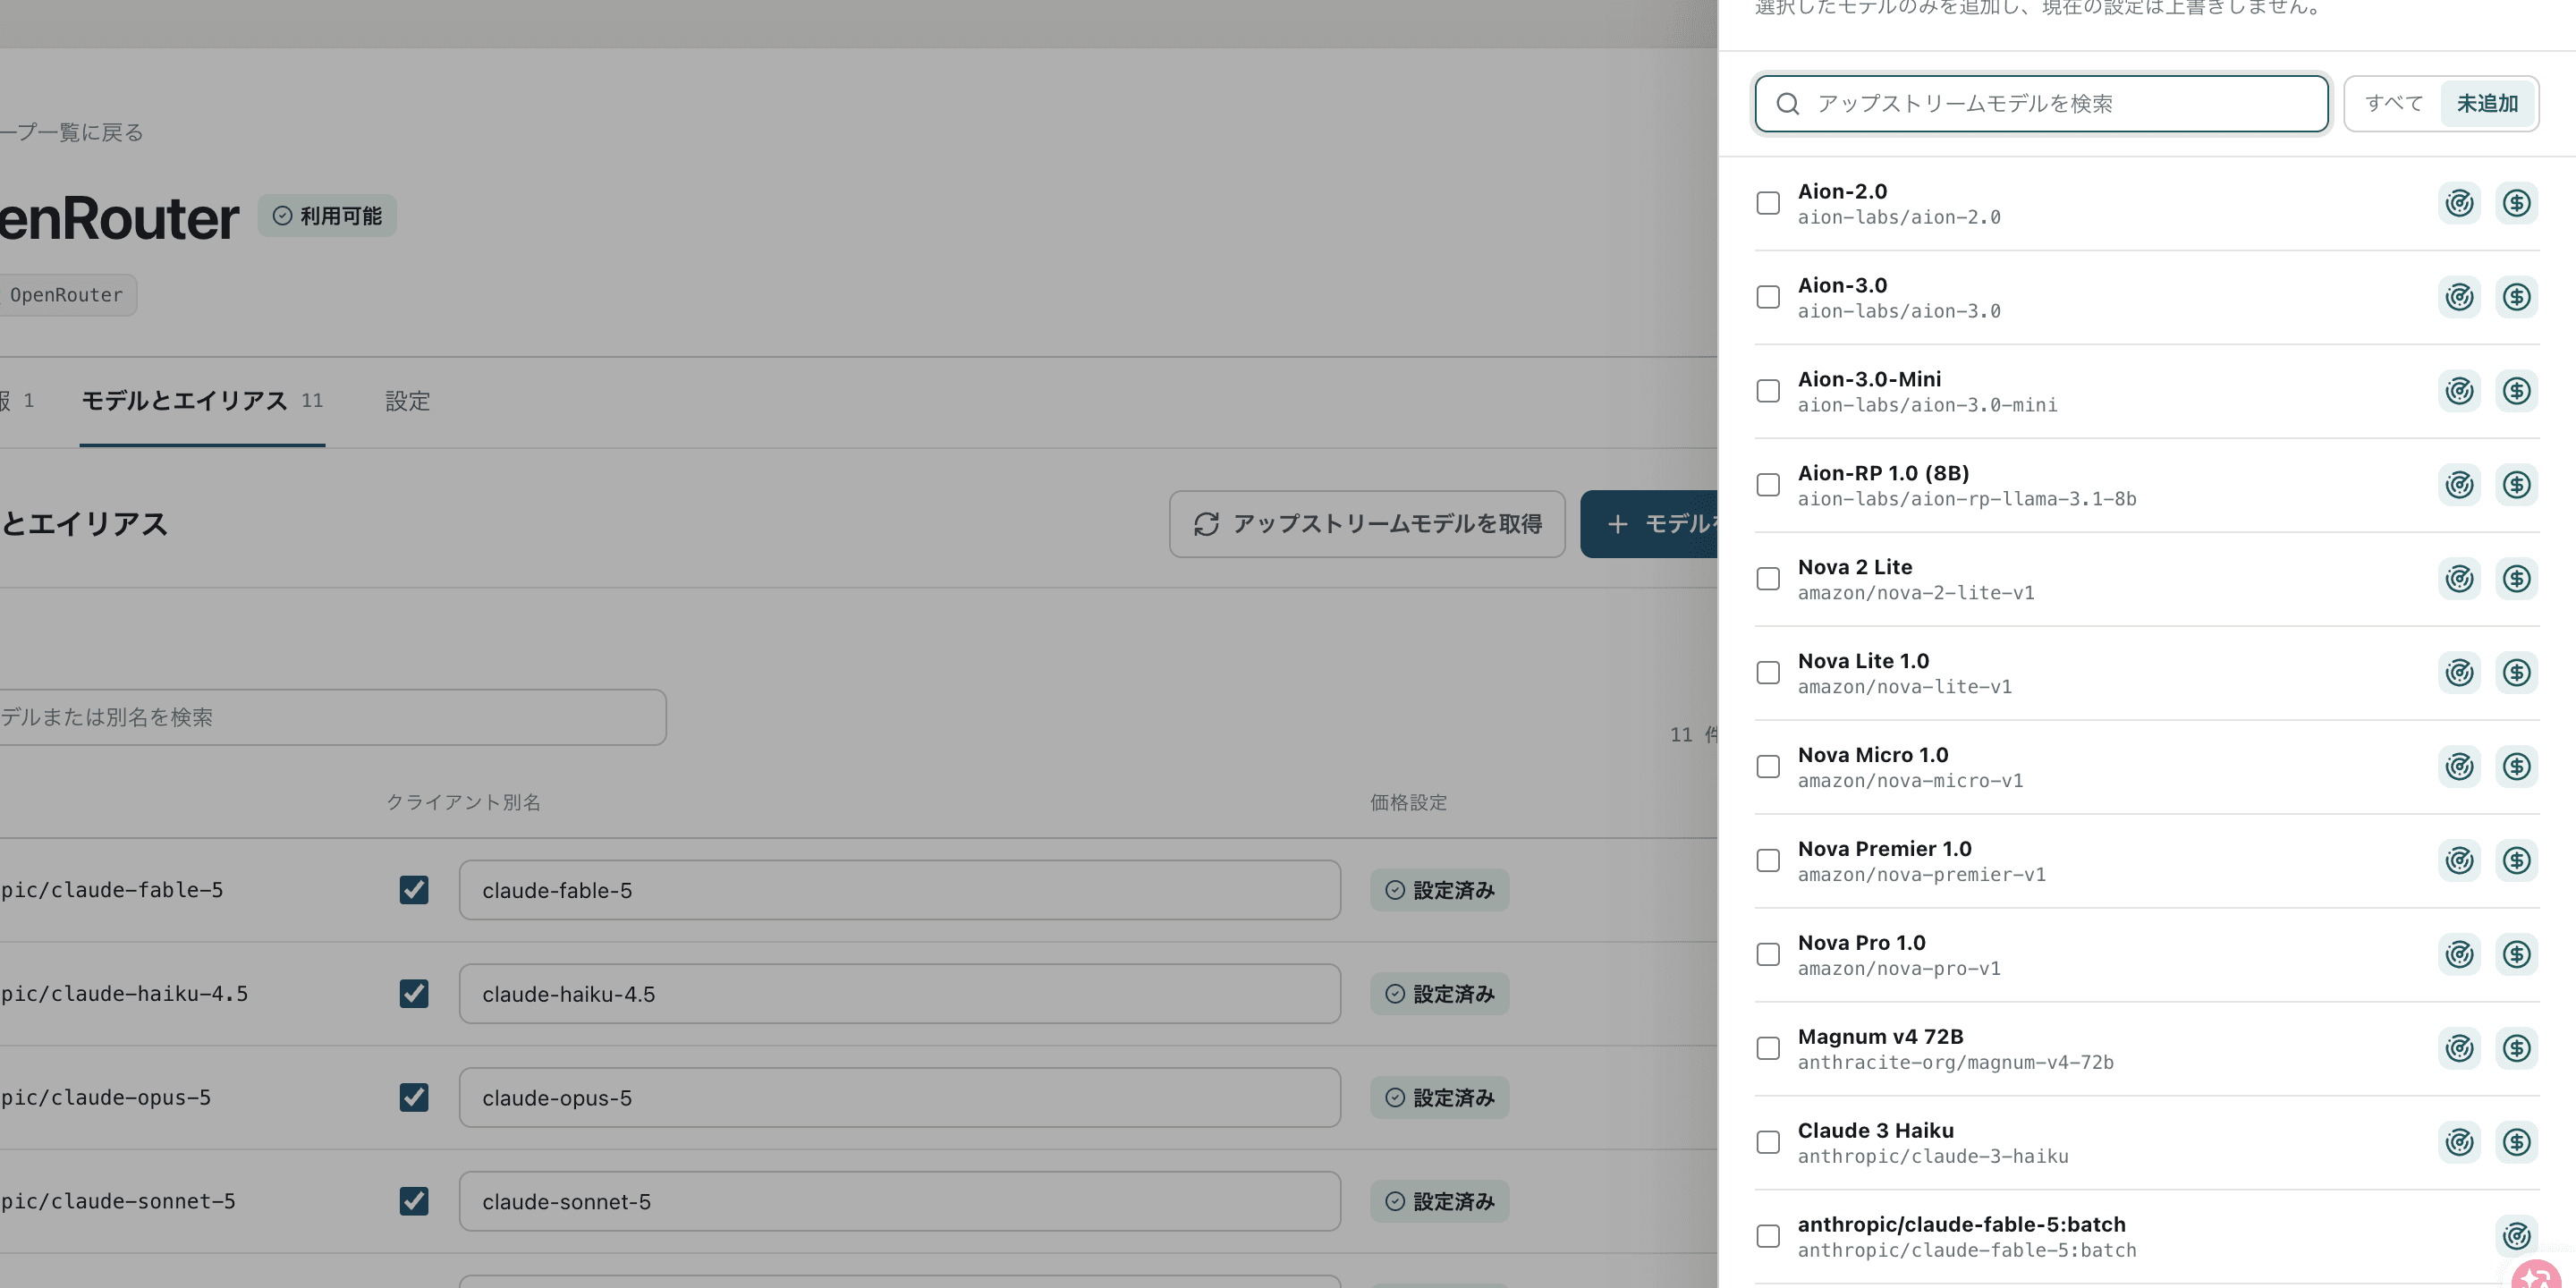Focus the アップストリームモデルを検索 search field

pyautogui.click(x=2041, y=104)
